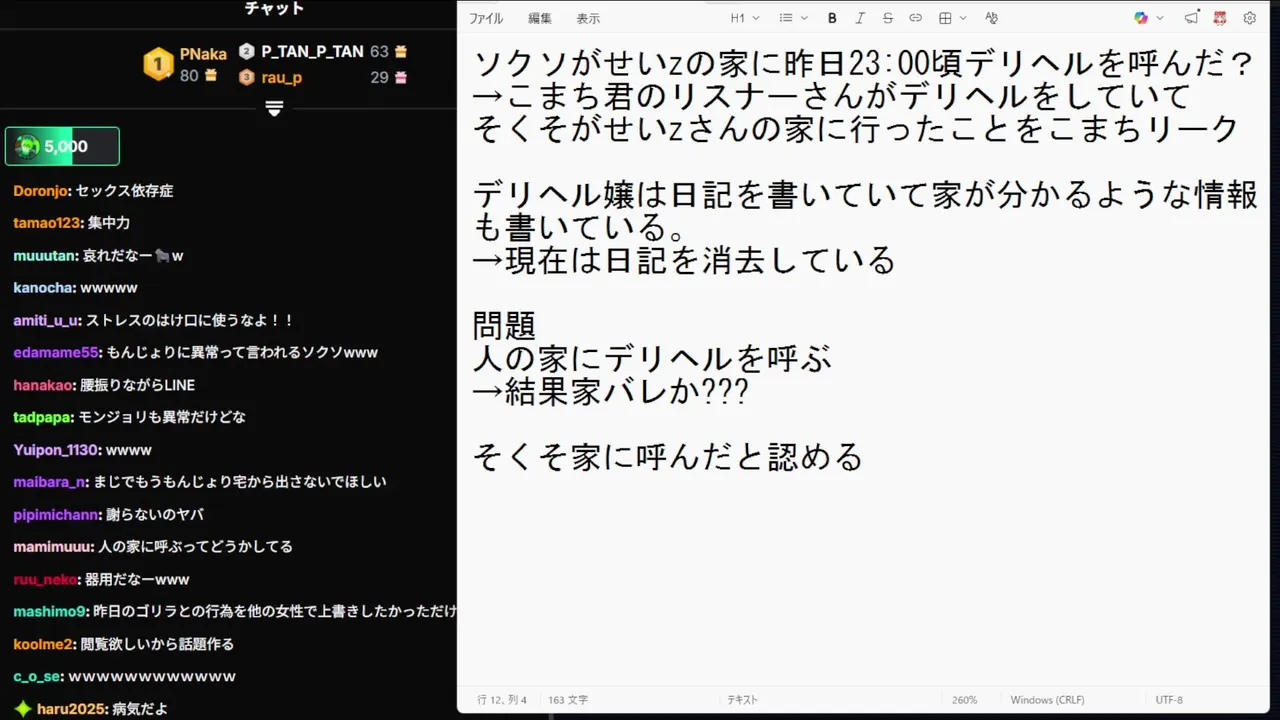
Task: Click the gold rank 1 badge
Action: click(x=158, y=64)
